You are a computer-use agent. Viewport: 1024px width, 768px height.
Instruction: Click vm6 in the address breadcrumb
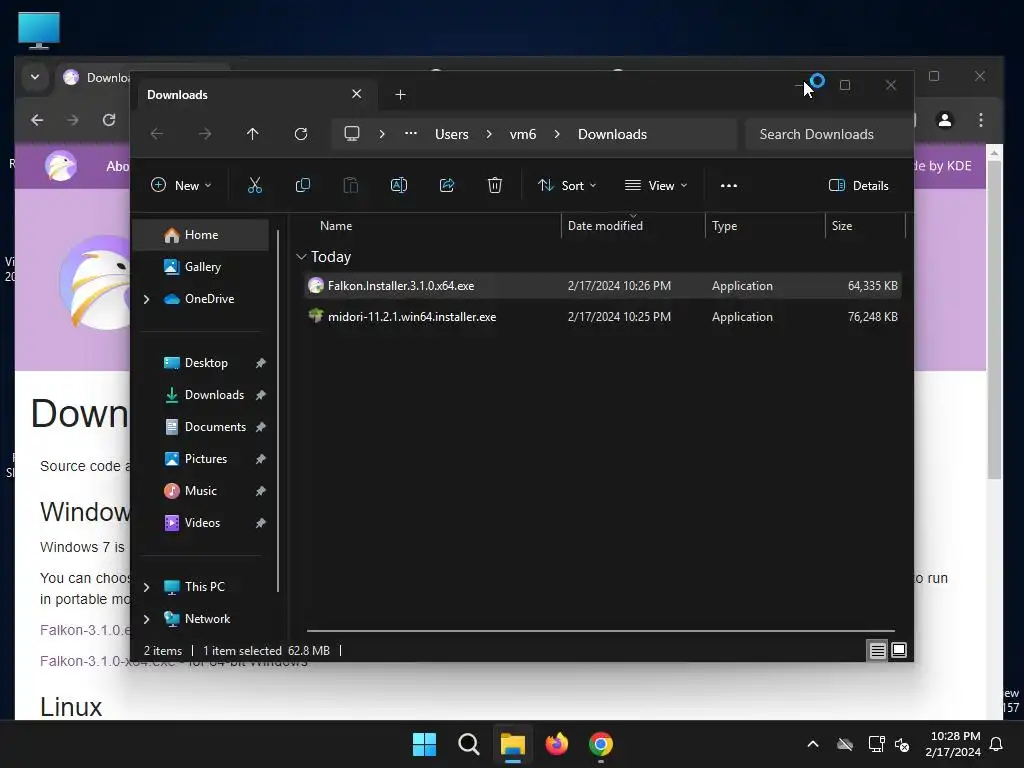pyautogui.click(x=523, y=134)
